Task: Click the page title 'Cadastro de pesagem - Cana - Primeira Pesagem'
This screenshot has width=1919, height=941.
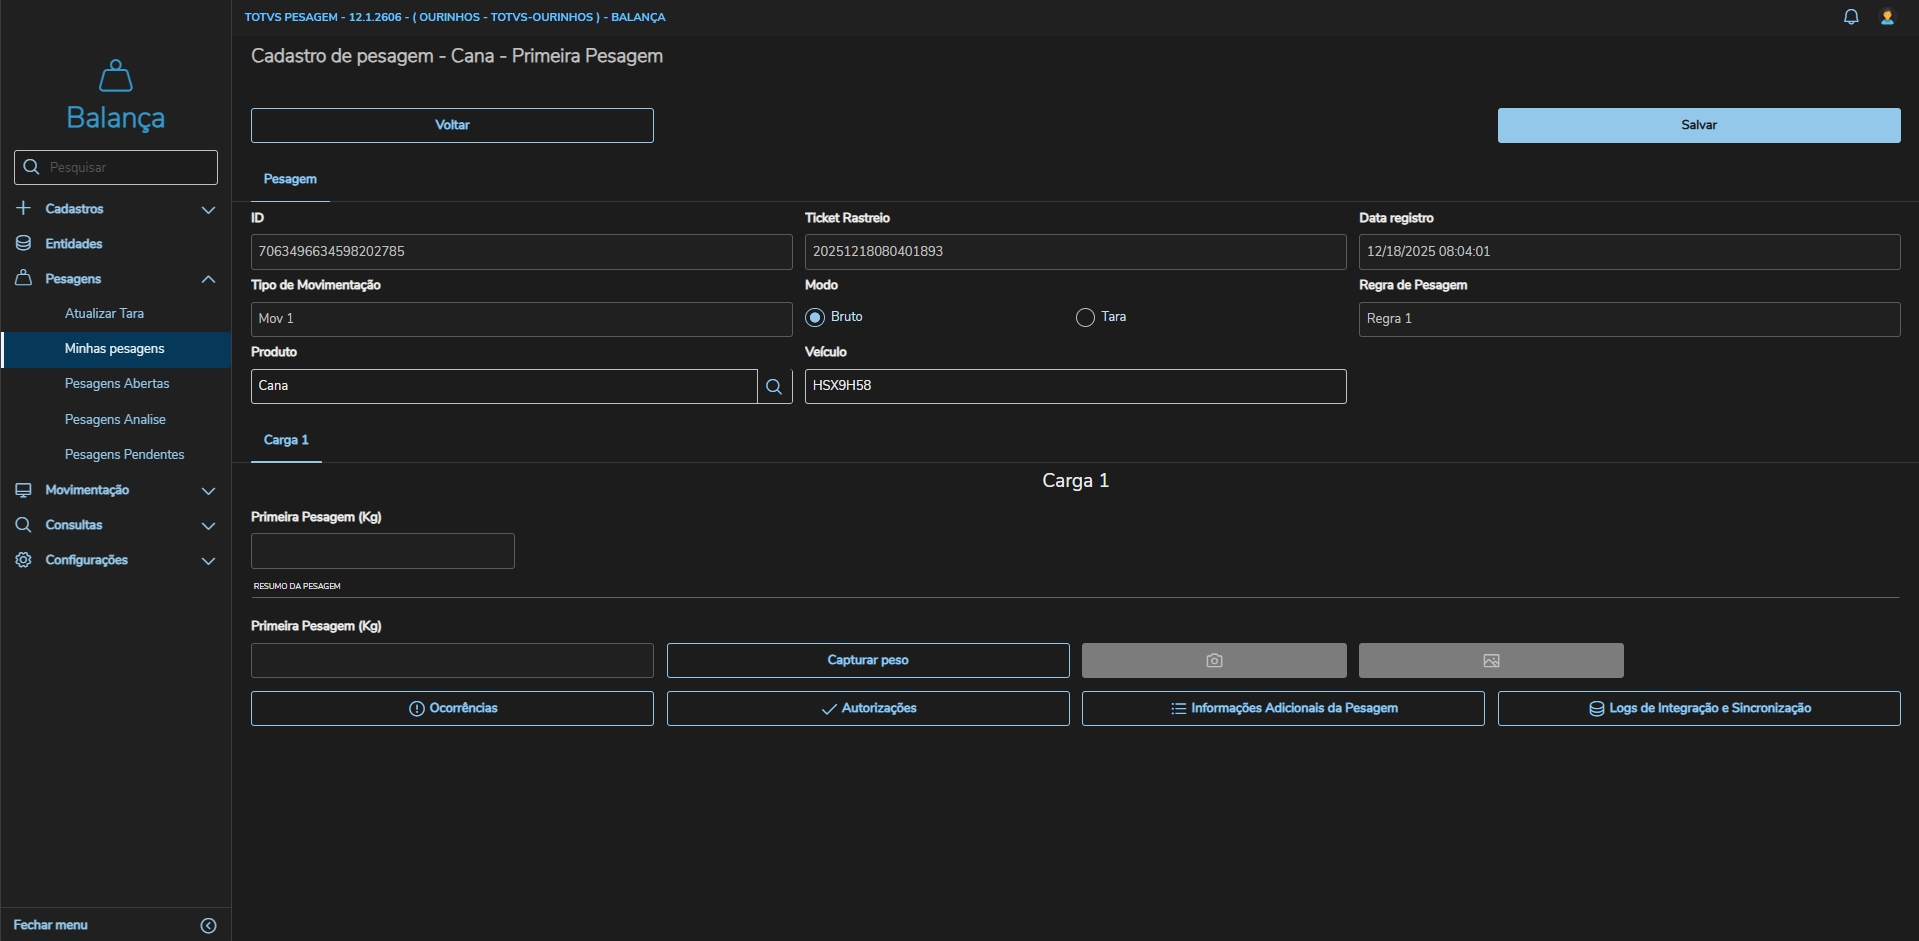Action: pos(457,56)
